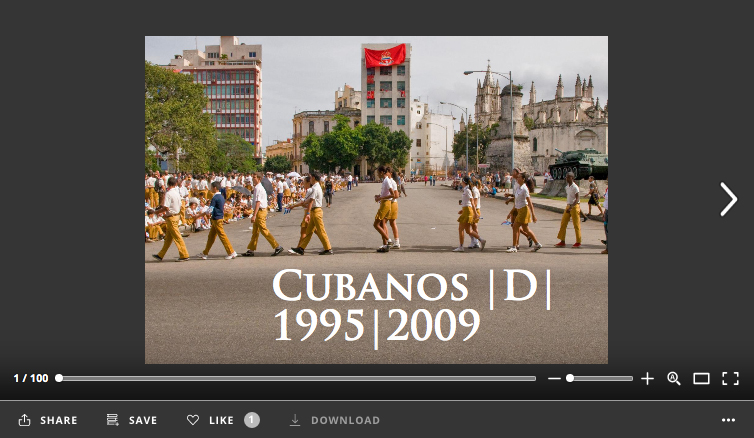Go to the next page arrow
Image resolution: width=754 pixels, height=438 pixels.
(728, 199)
